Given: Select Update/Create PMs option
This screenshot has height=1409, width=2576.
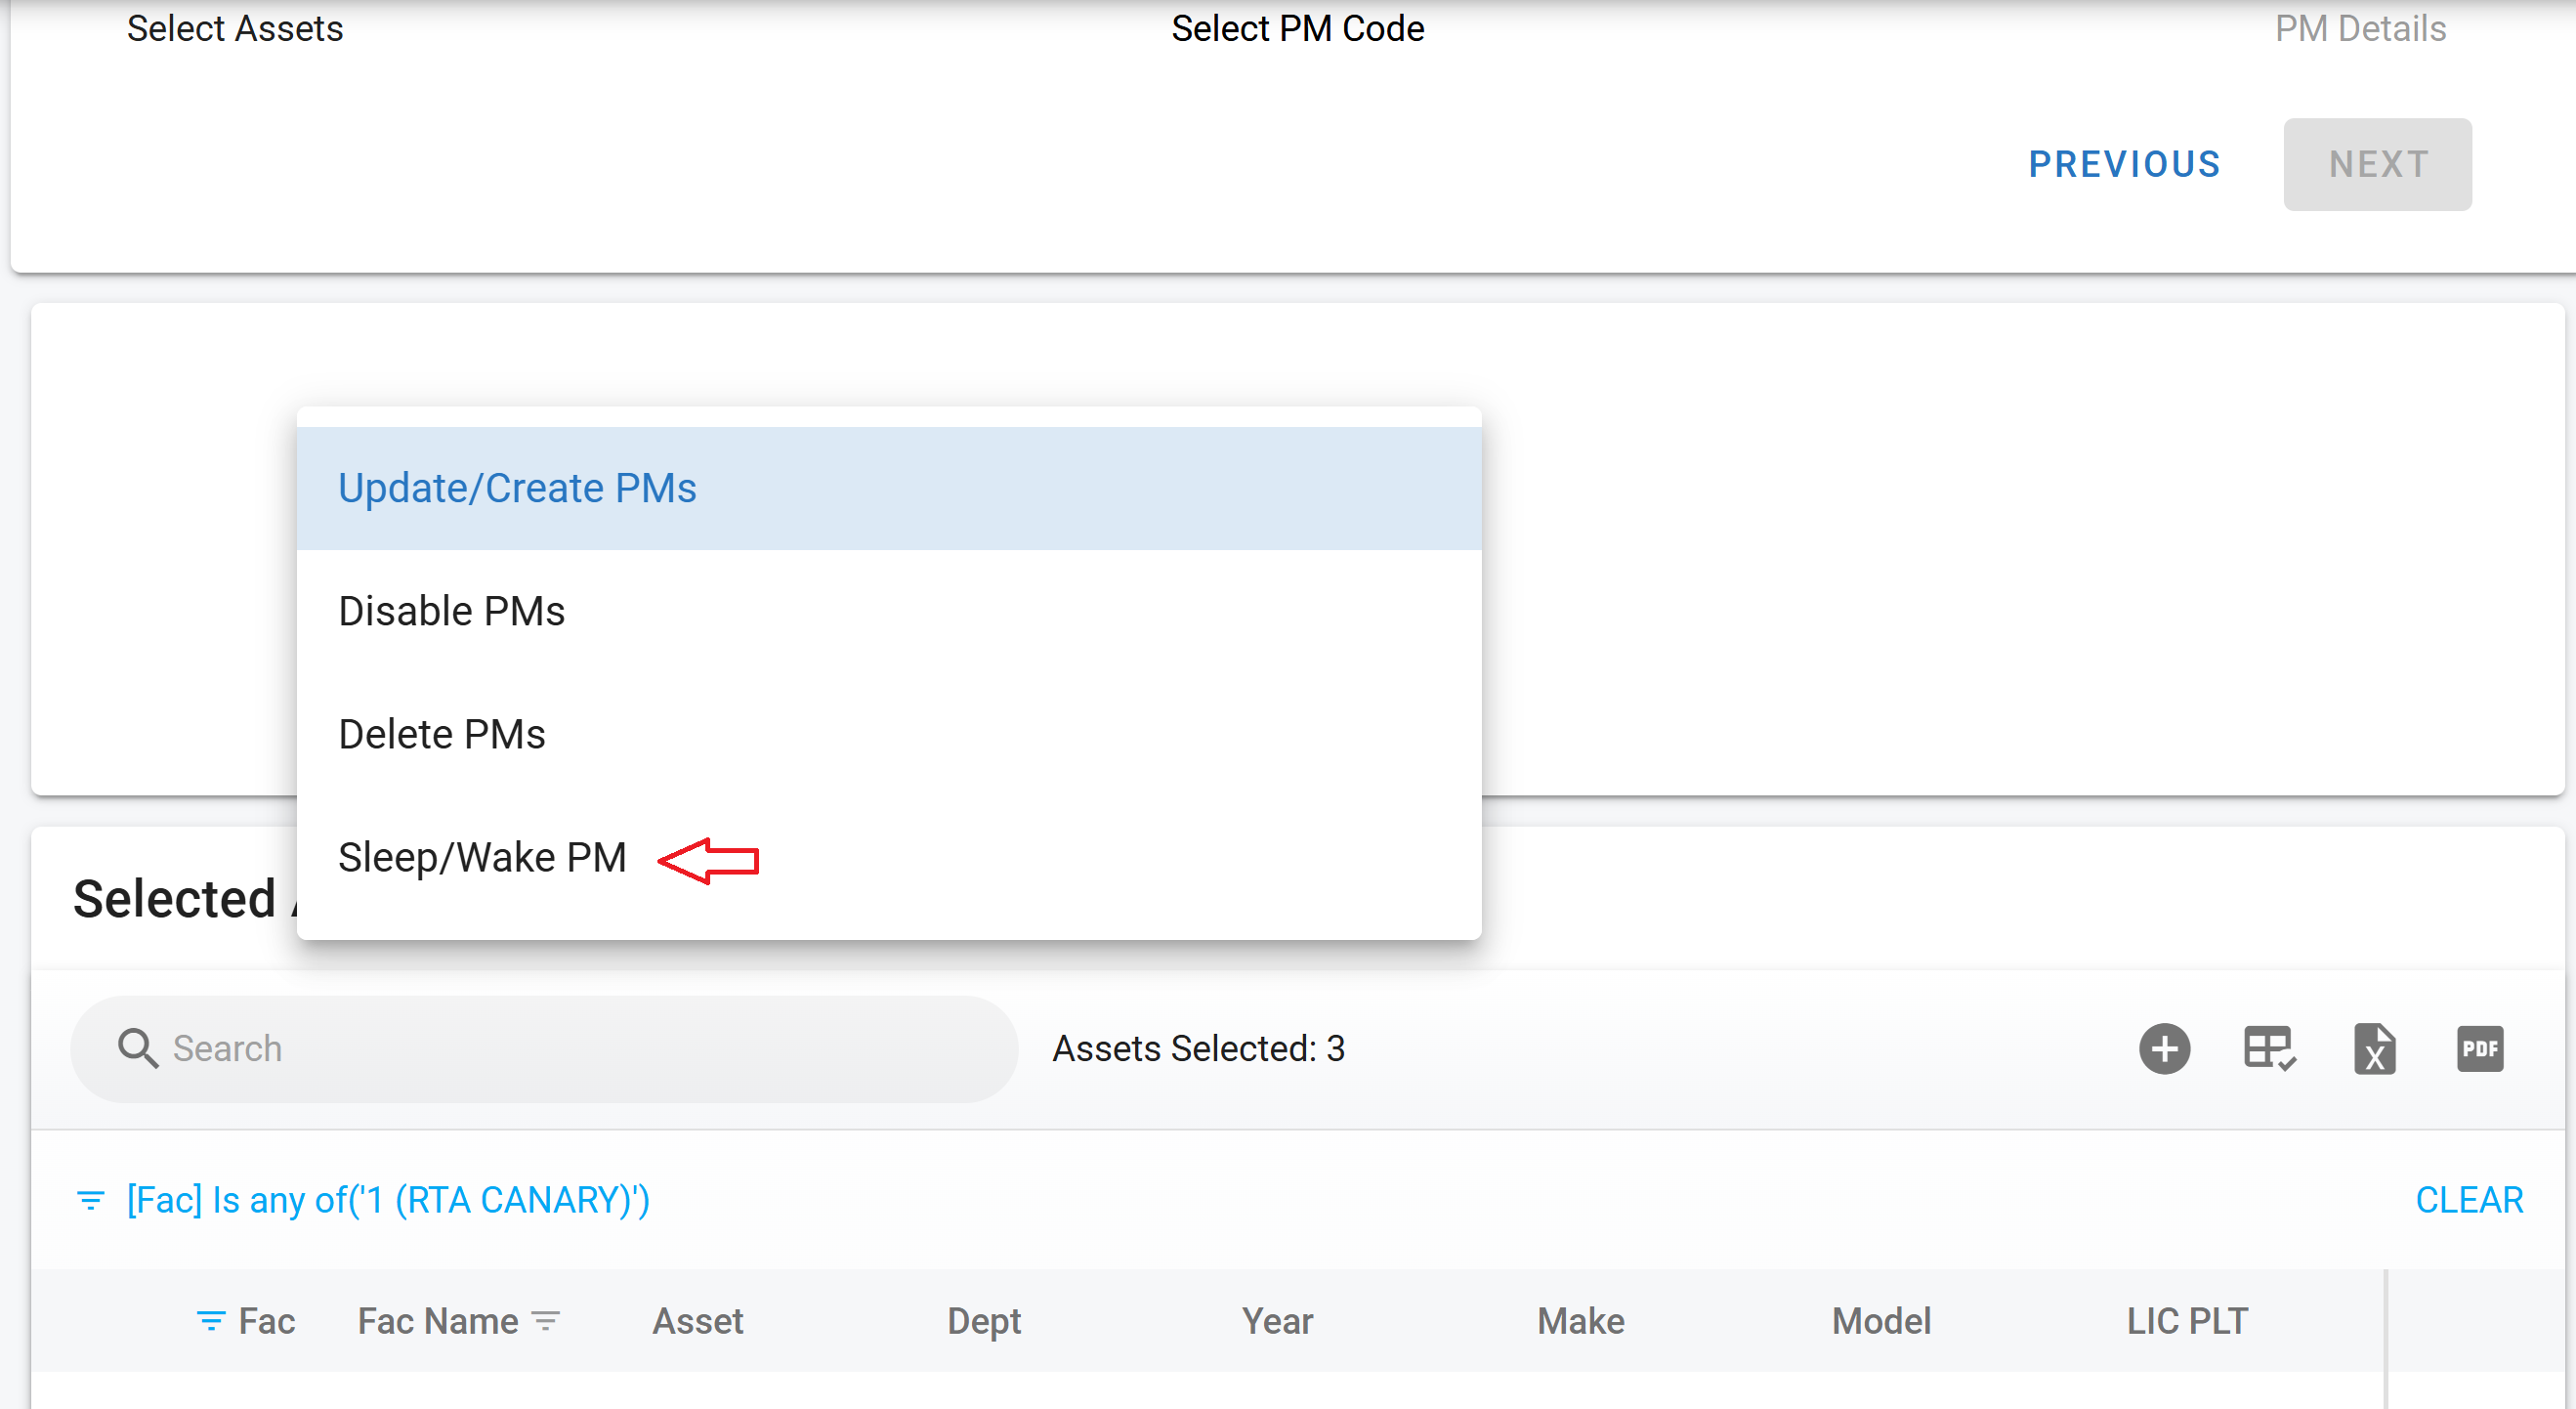Looking at the screenshot, I should [x=517, y=488].
